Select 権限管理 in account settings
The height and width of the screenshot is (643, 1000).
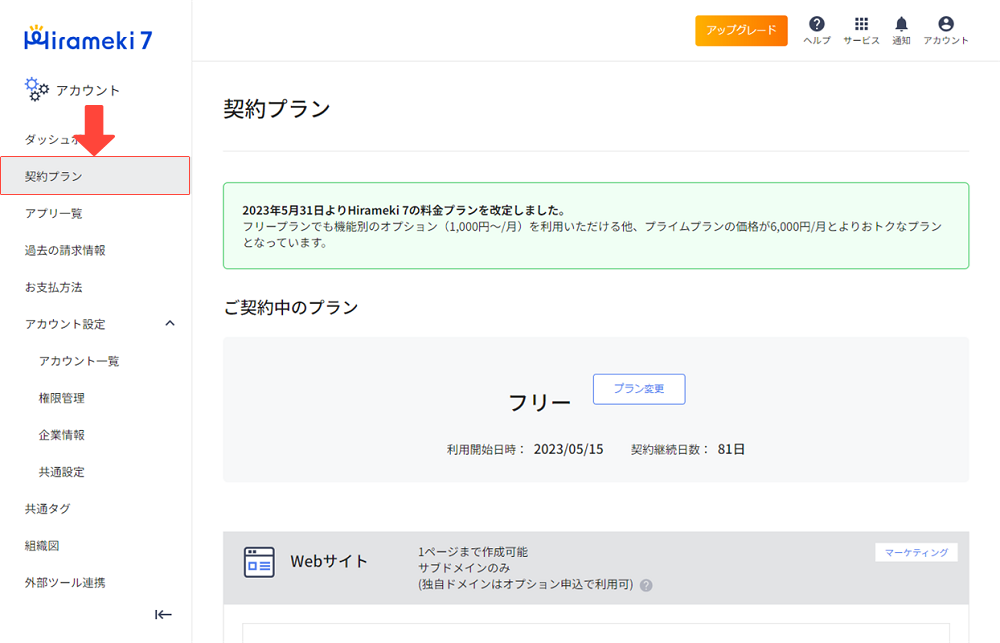tap(62, 398)
